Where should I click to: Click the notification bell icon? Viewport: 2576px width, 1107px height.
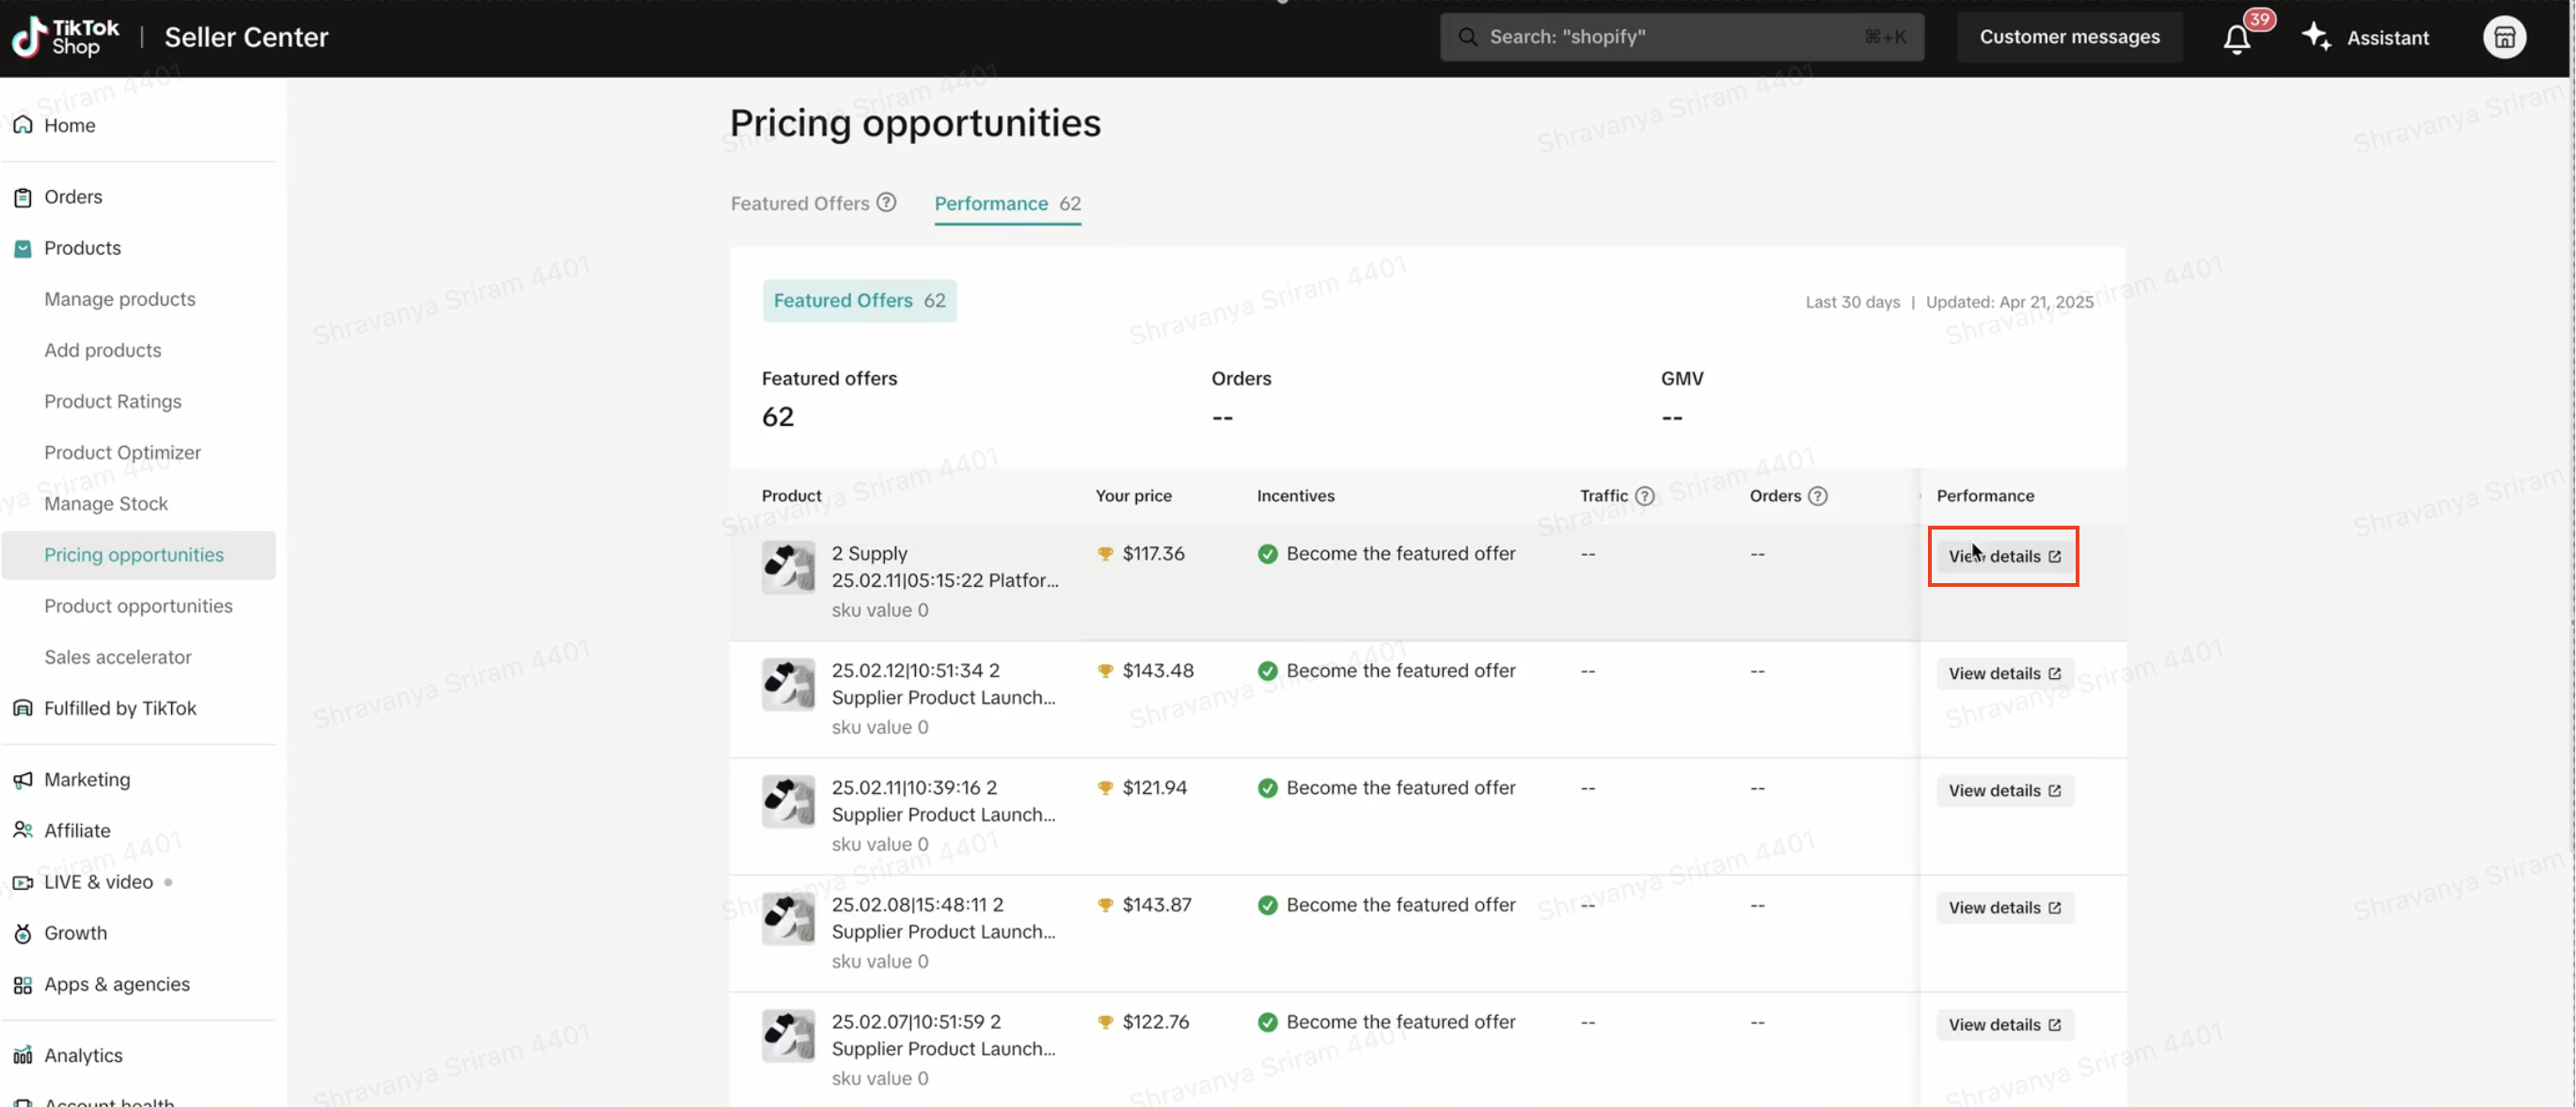[2236, 38]
